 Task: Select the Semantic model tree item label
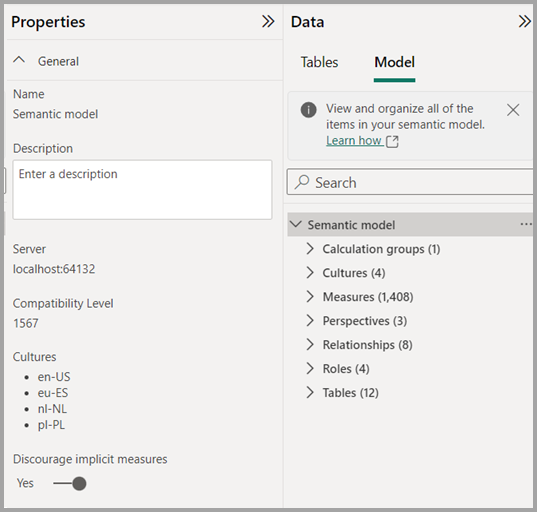coord(351,225)
